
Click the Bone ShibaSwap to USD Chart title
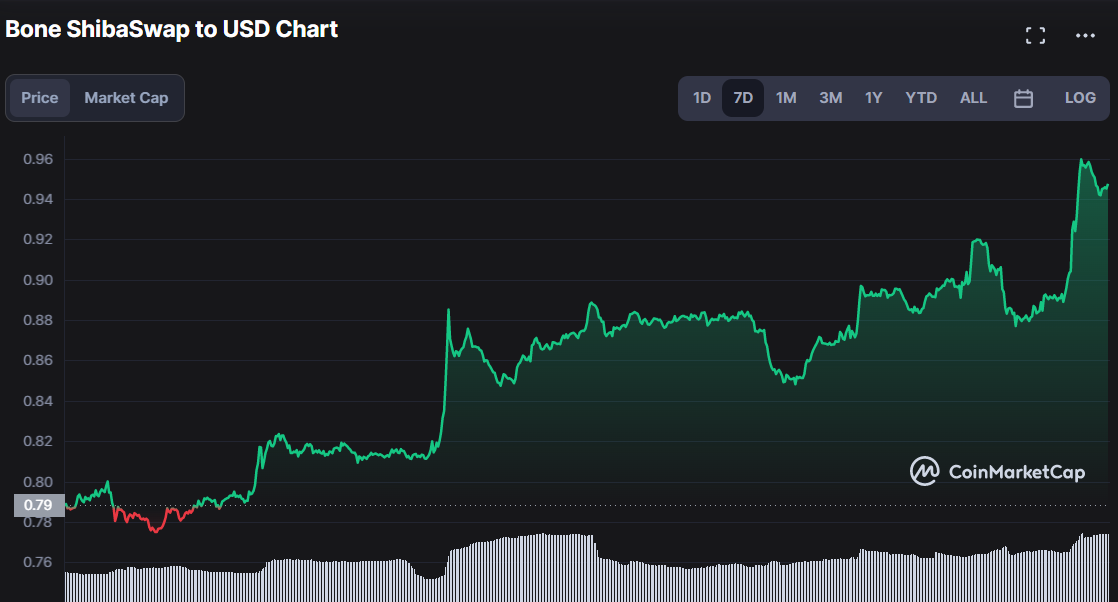tap(171, 29)
